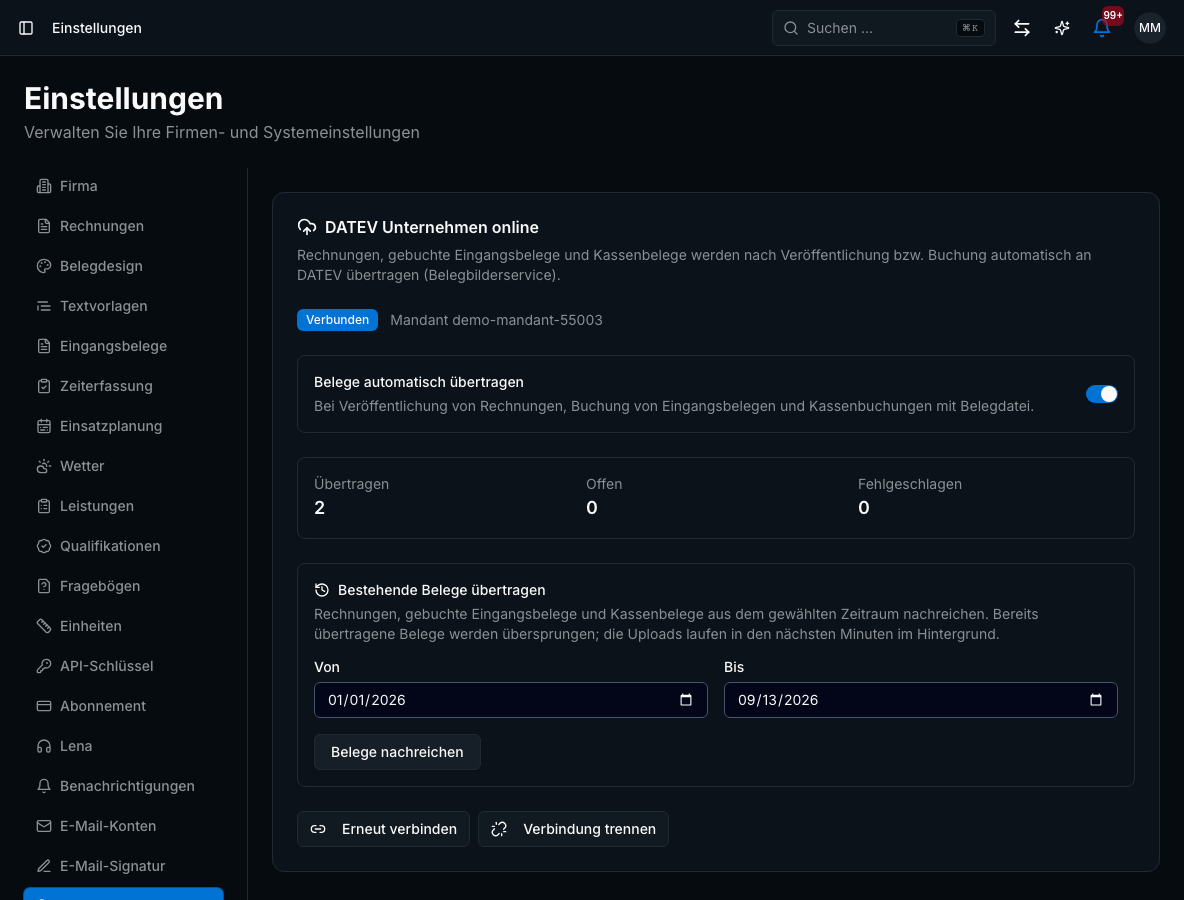
Task: Open Zeiterfassung settings
Action: click(x=124, y=386)
